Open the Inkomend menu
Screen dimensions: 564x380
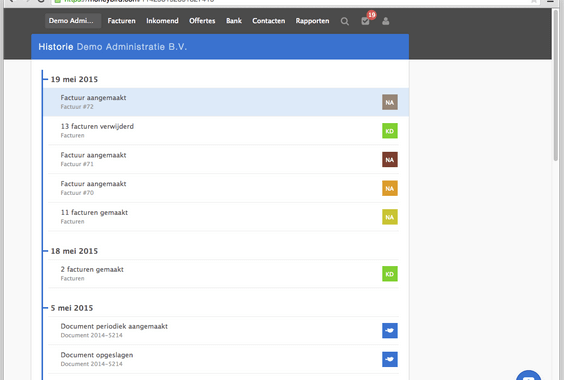(x=162, y=21)
